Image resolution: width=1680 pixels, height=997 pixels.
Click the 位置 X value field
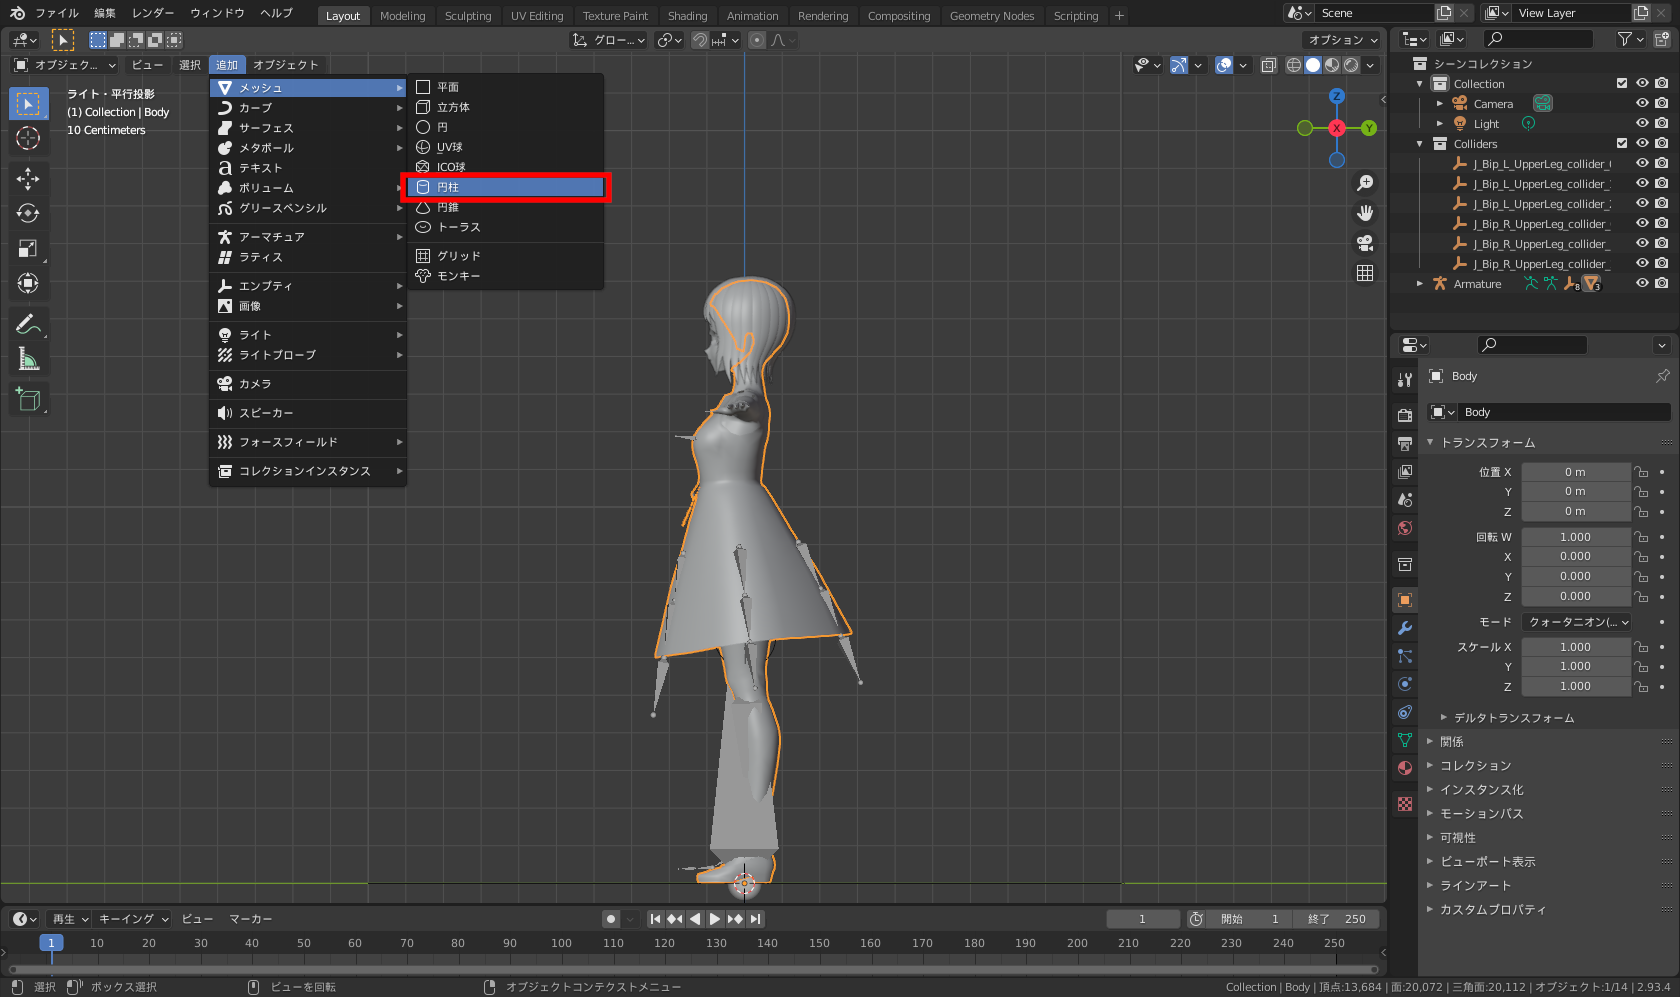click(1575, 472)
